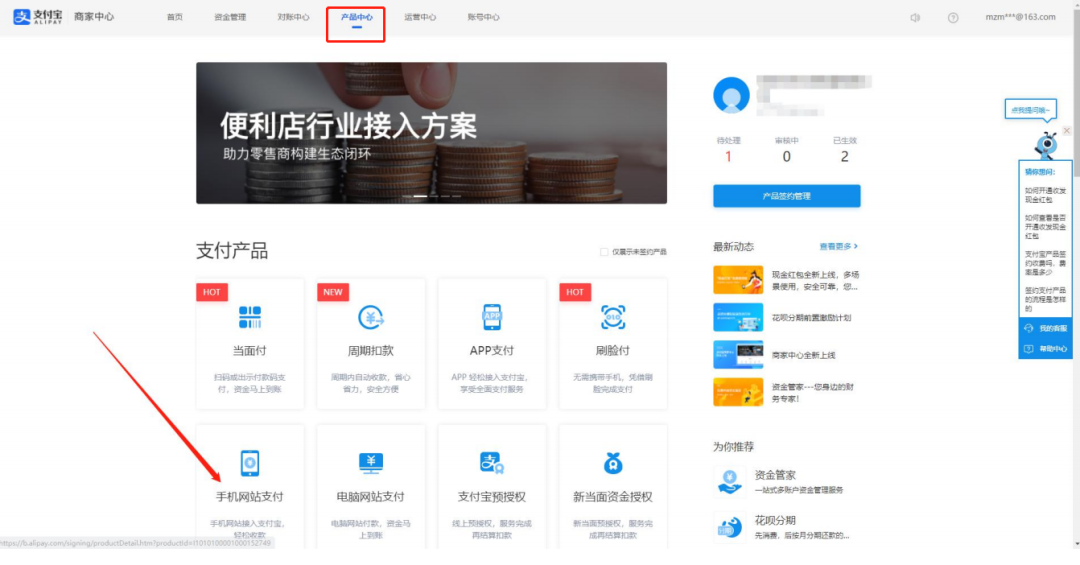Click the 现金红包全新上线 news text

point(816,280)
